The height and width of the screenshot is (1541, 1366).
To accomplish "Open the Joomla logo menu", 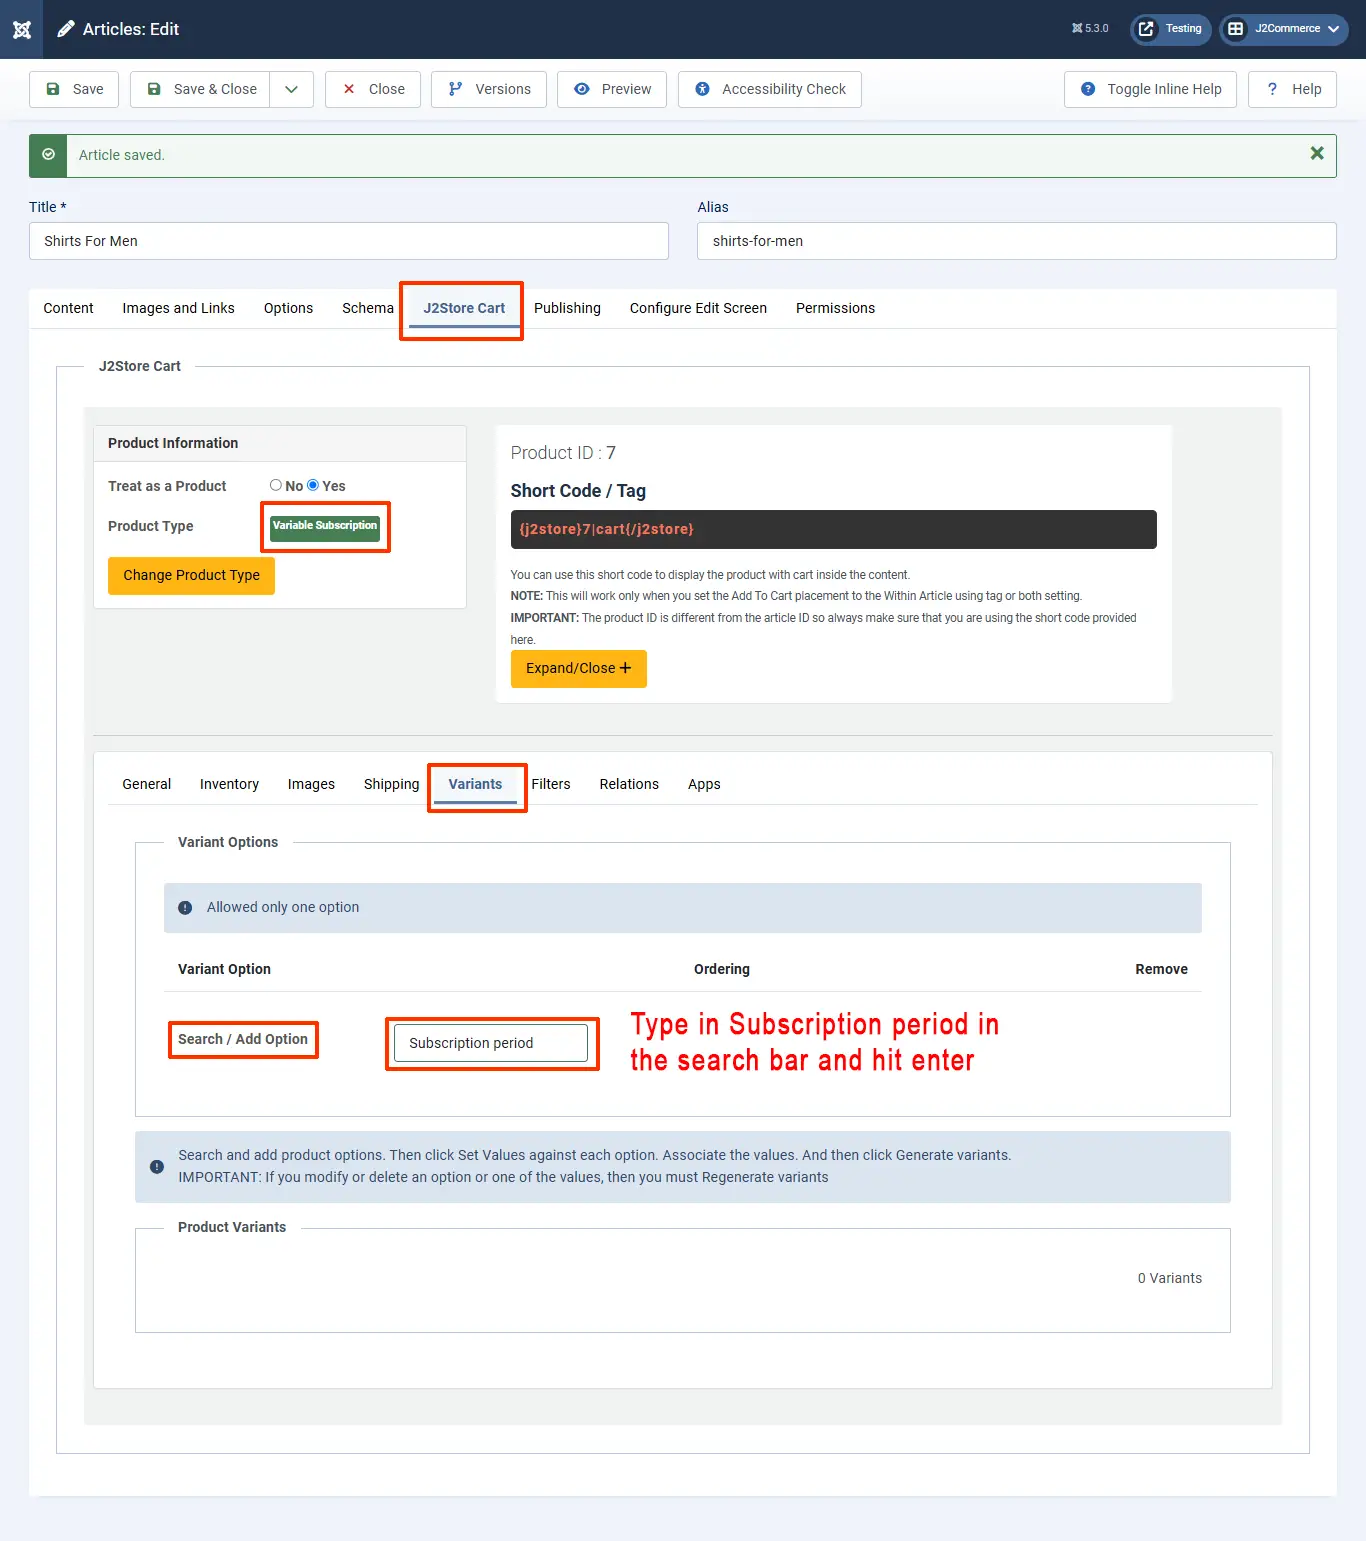I will point(21,29).
